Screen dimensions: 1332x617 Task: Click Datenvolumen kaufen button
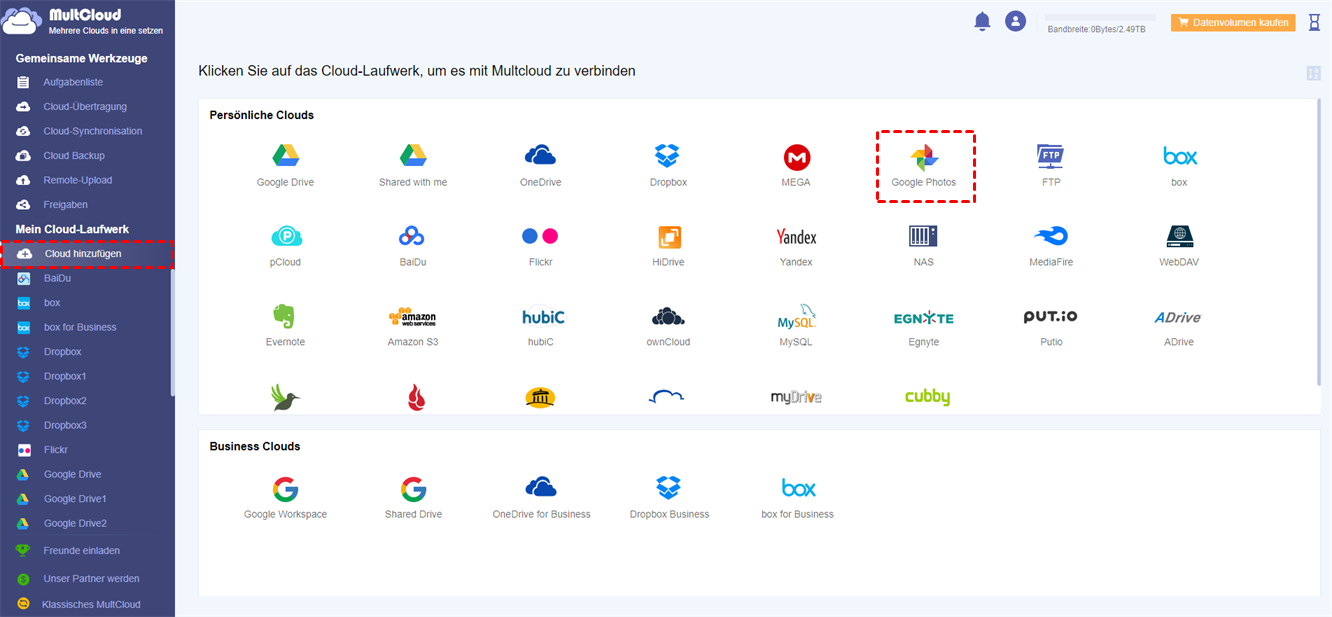click(x=1233, y=22)
